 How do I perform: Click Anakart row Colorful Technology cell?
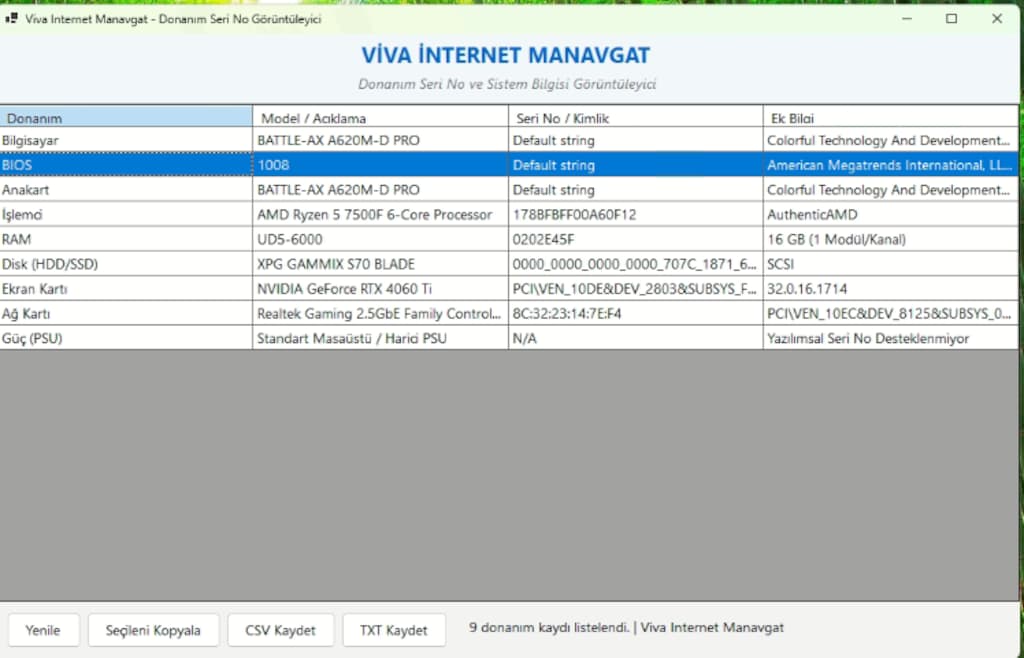coord(891,190)
